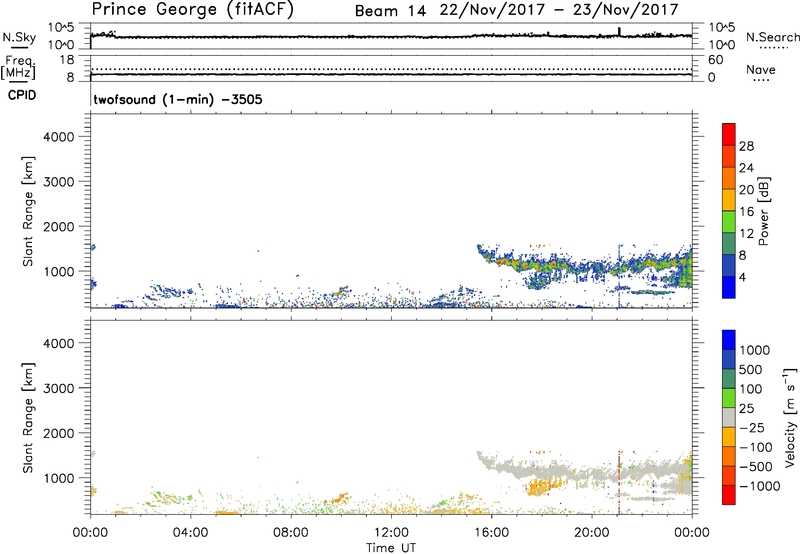The width and height of the screenshot is (800, 554).
Task: Click the 08:00 time tick label
Action: pyautogui.click(x=291, y=533)
